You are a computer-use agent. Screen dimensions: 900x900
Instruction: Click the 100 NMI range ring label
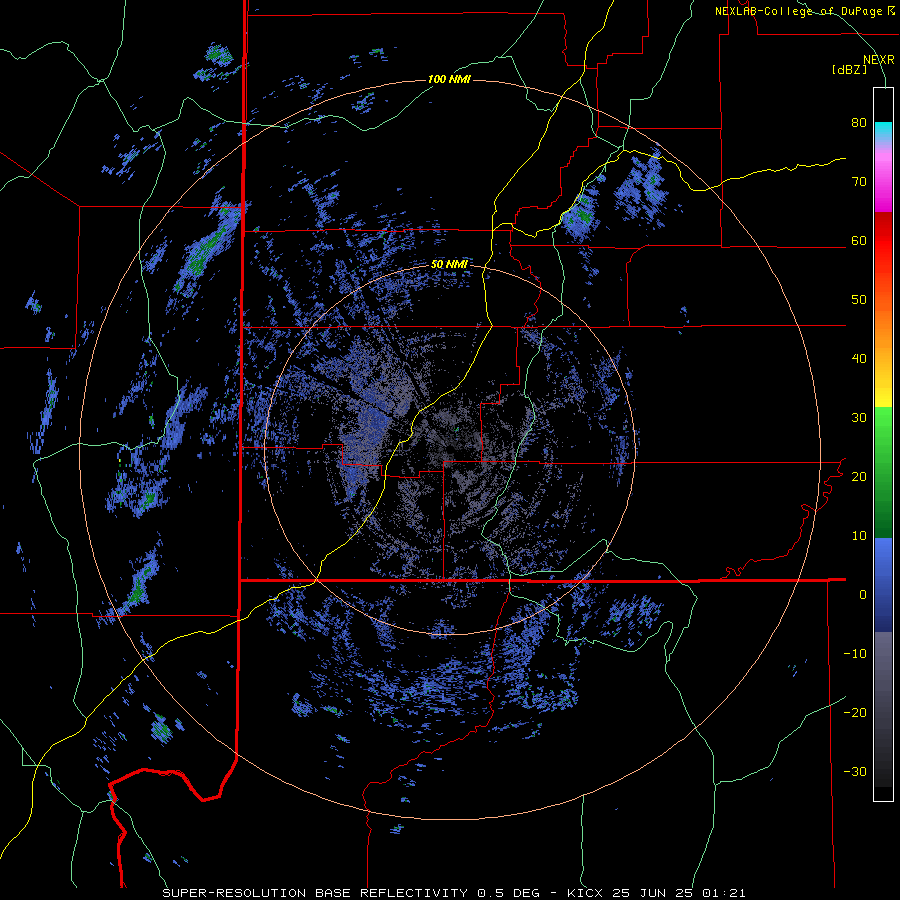click(x=449, y=79)
